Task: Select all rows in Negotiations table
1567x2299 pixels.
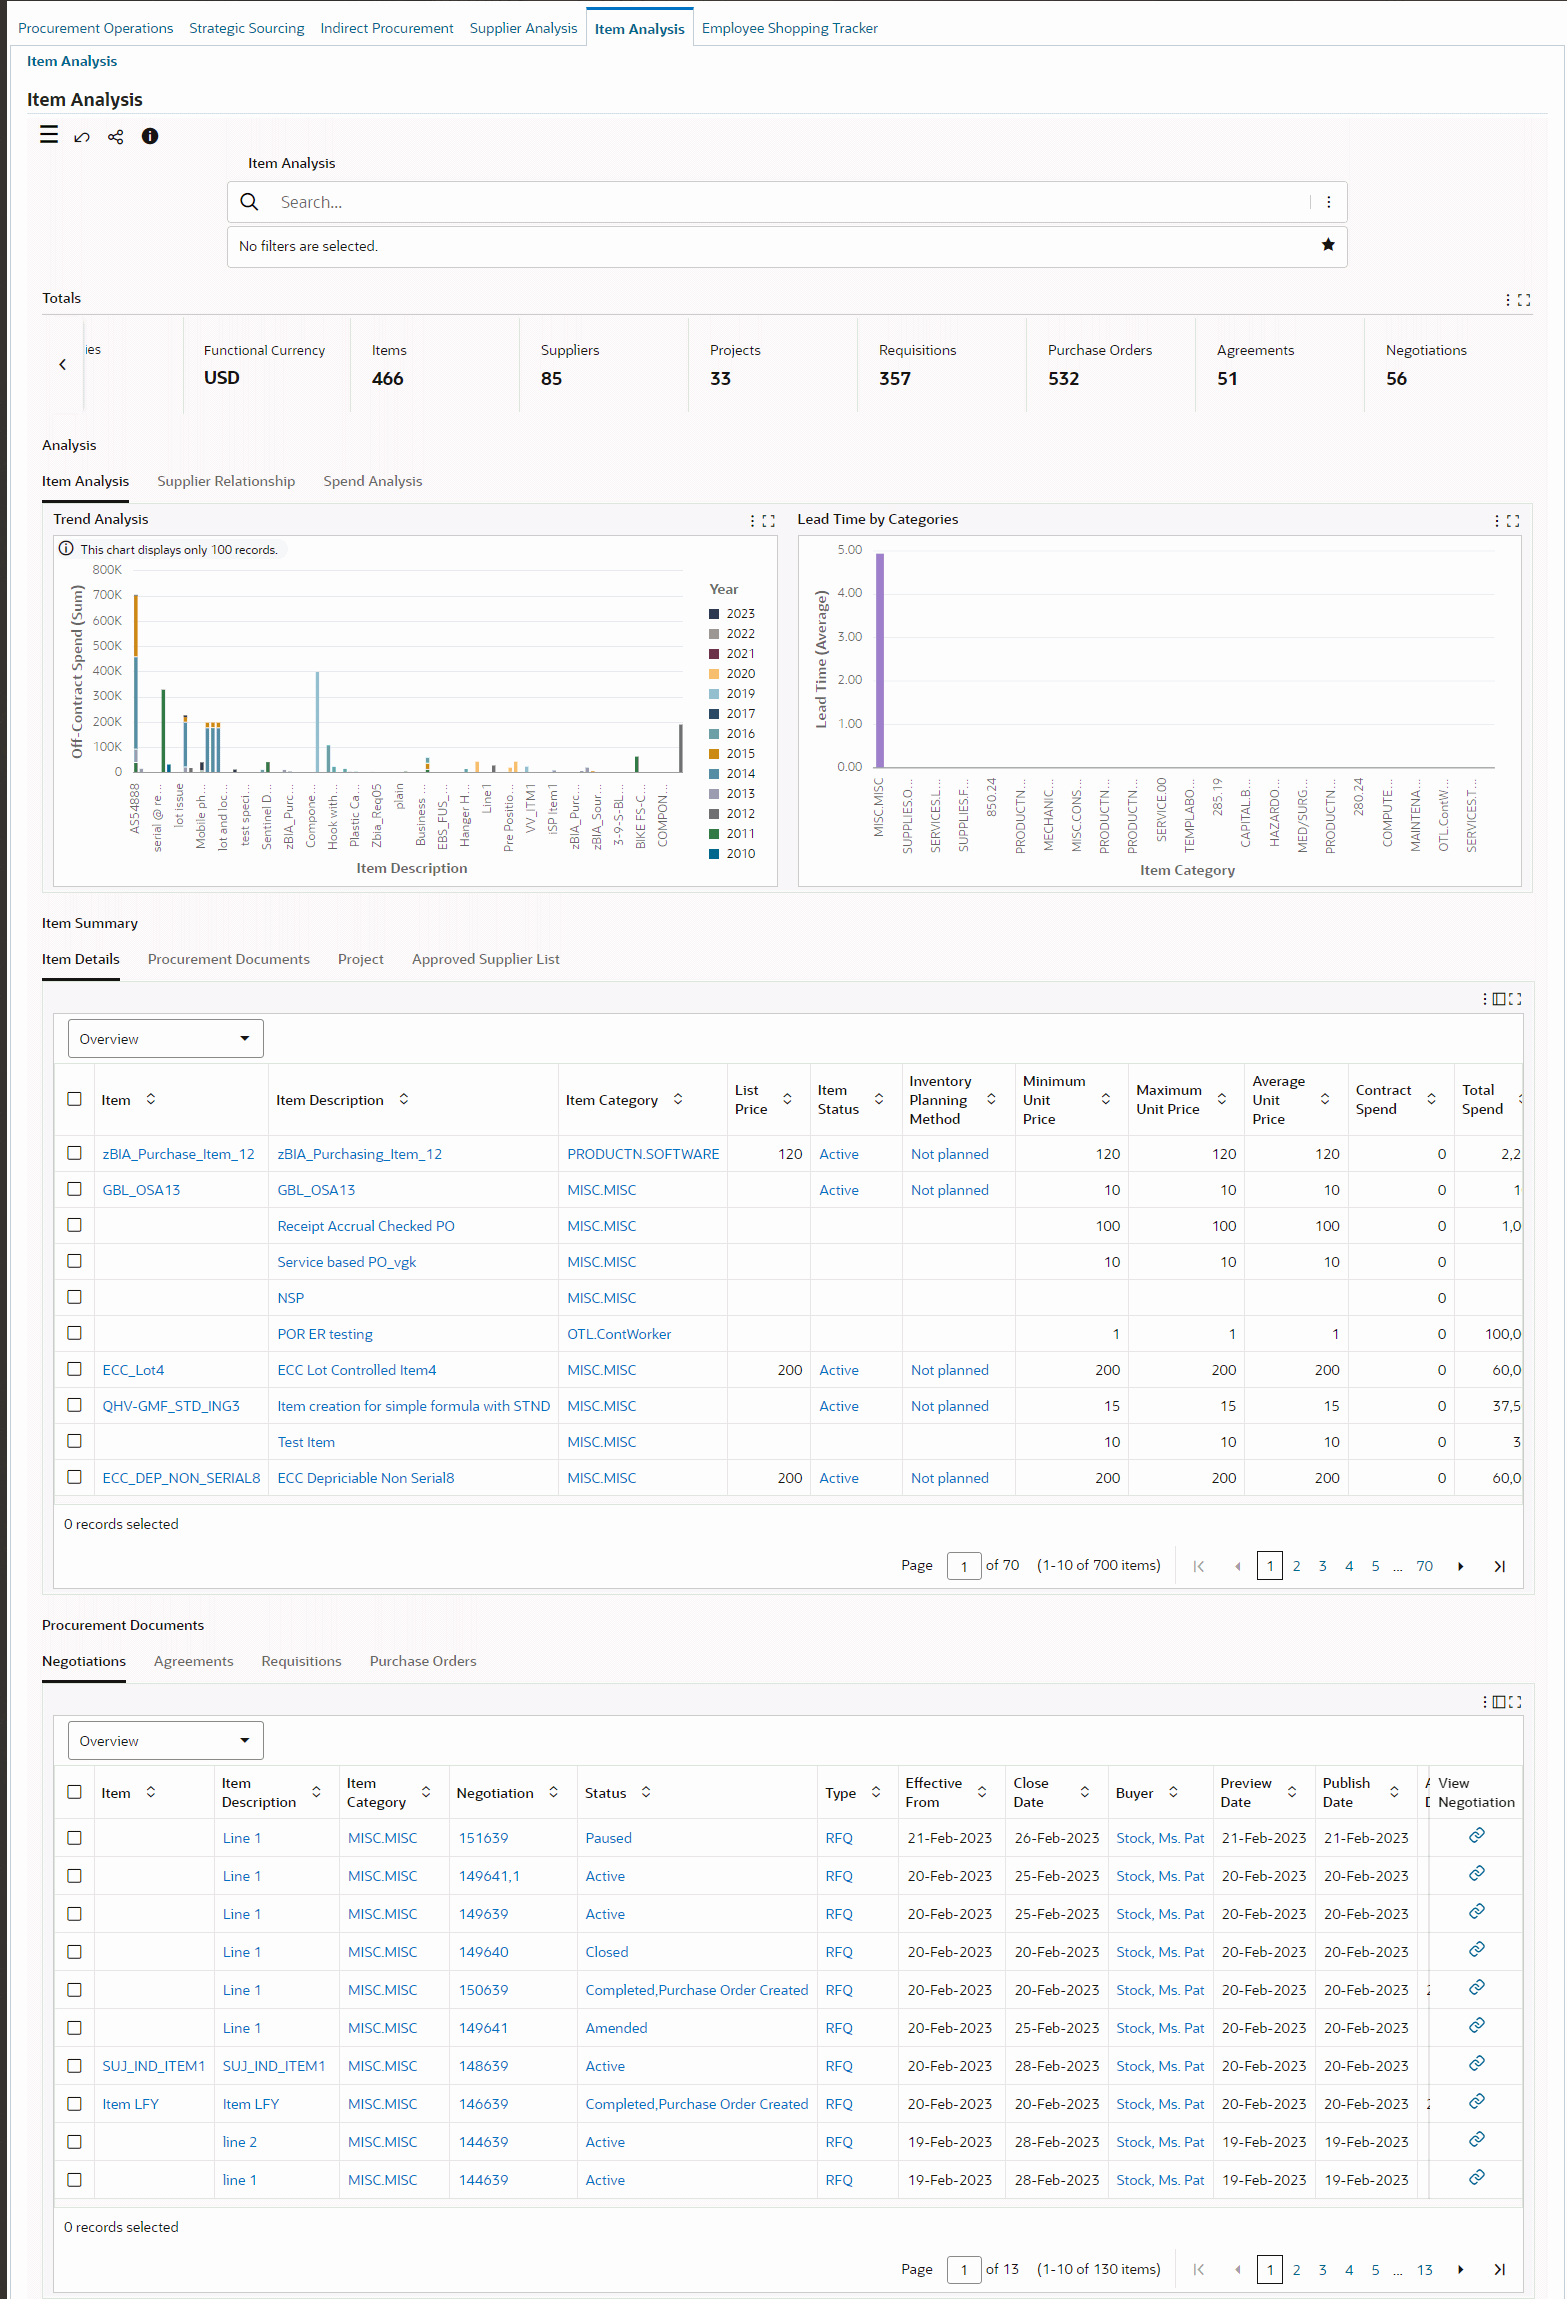Action: click(x=74, y=1792)
